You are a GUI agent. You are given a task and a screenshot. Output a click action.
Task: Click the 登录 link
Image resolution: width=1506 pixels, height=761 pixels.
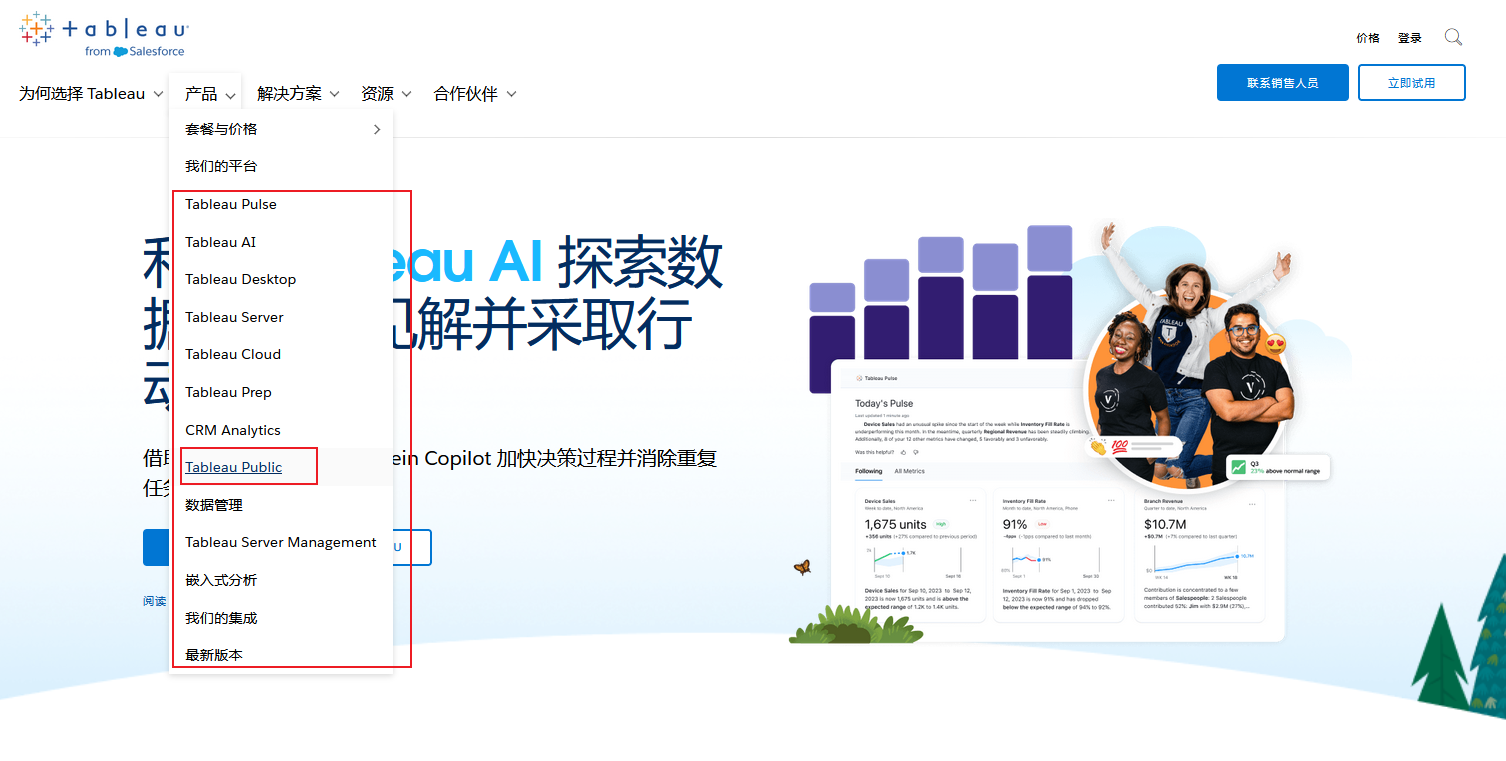1410,38
